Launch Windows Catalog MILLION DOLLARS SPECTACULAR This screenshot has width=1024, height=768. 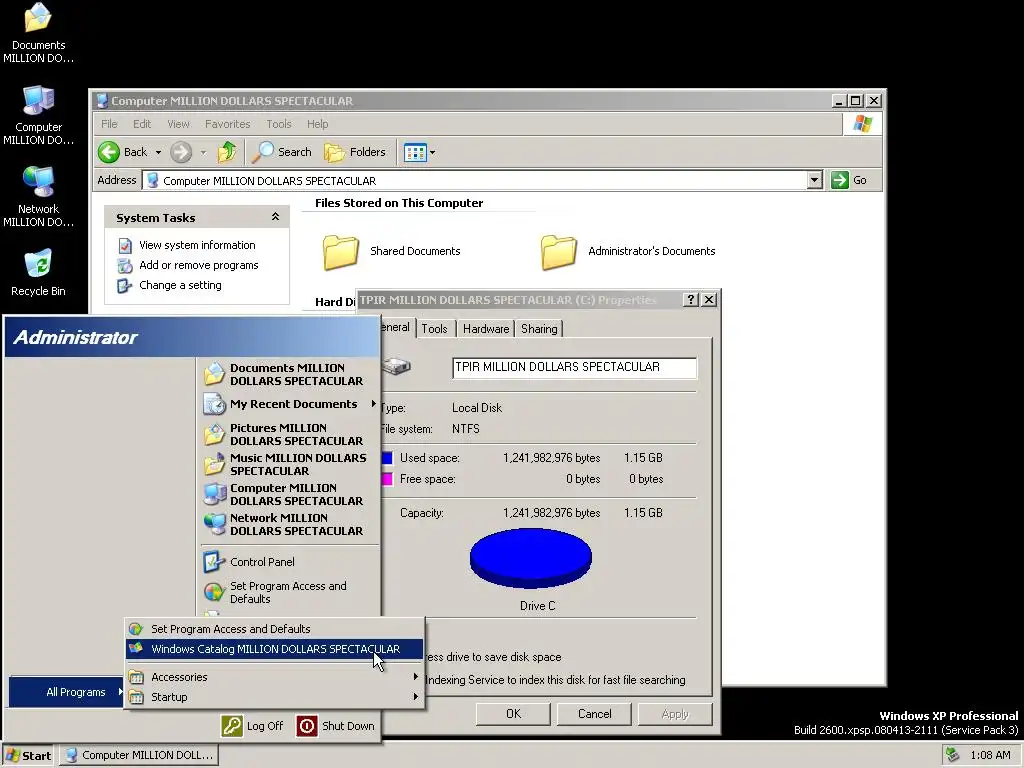click(x=274, y=649)
